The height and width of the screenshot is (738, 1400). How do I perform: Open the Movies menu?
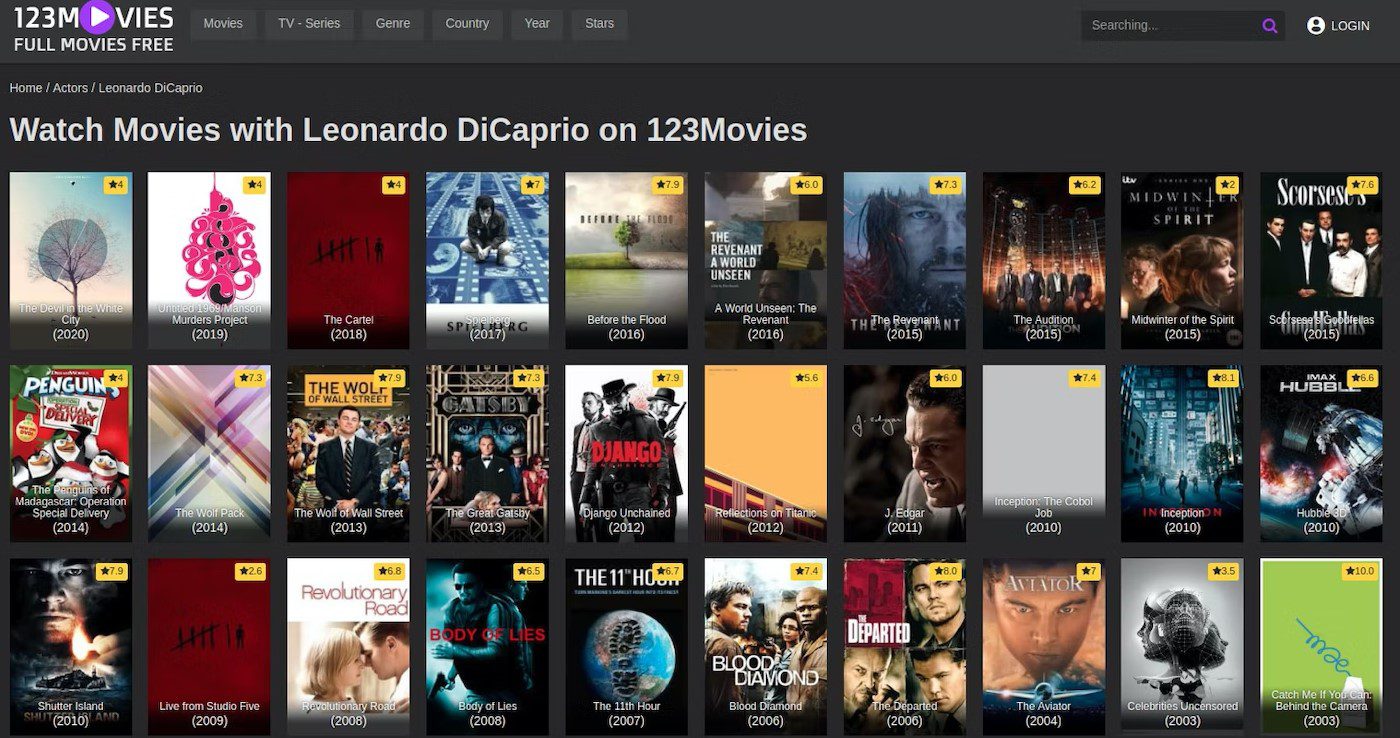pyautogui.click(x=223, y=24)
